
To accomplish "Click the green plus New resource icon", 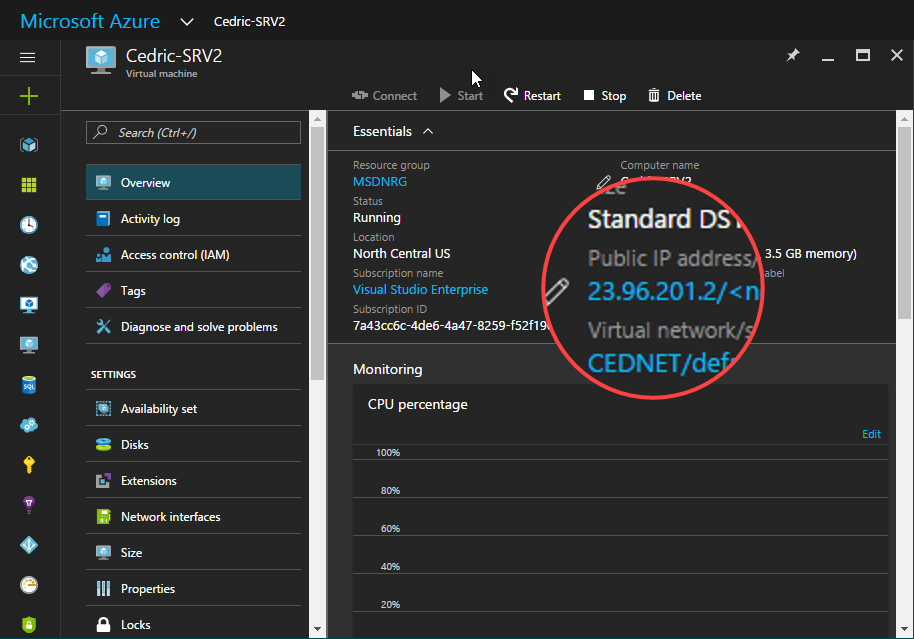I will [29, 96].
